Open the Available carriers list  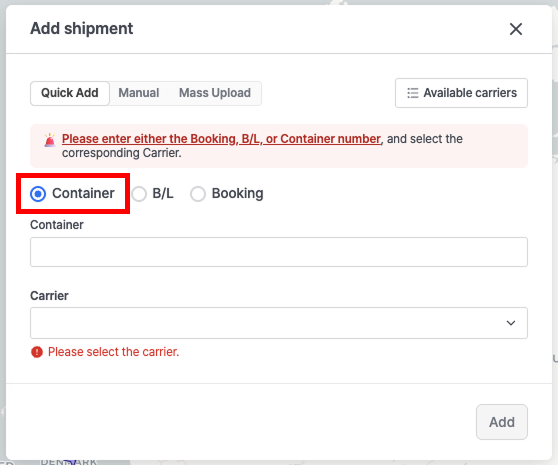[461, 93]
